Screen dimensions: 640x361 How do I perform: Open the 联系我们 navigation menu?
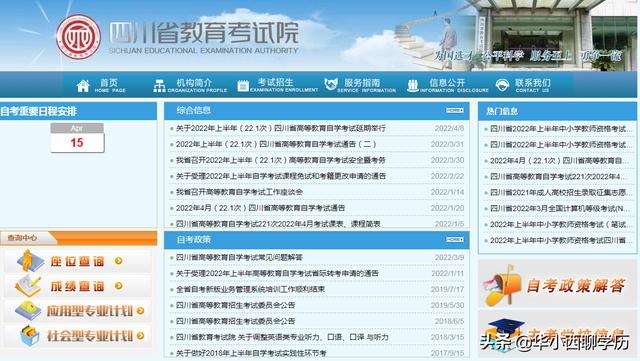533,85
